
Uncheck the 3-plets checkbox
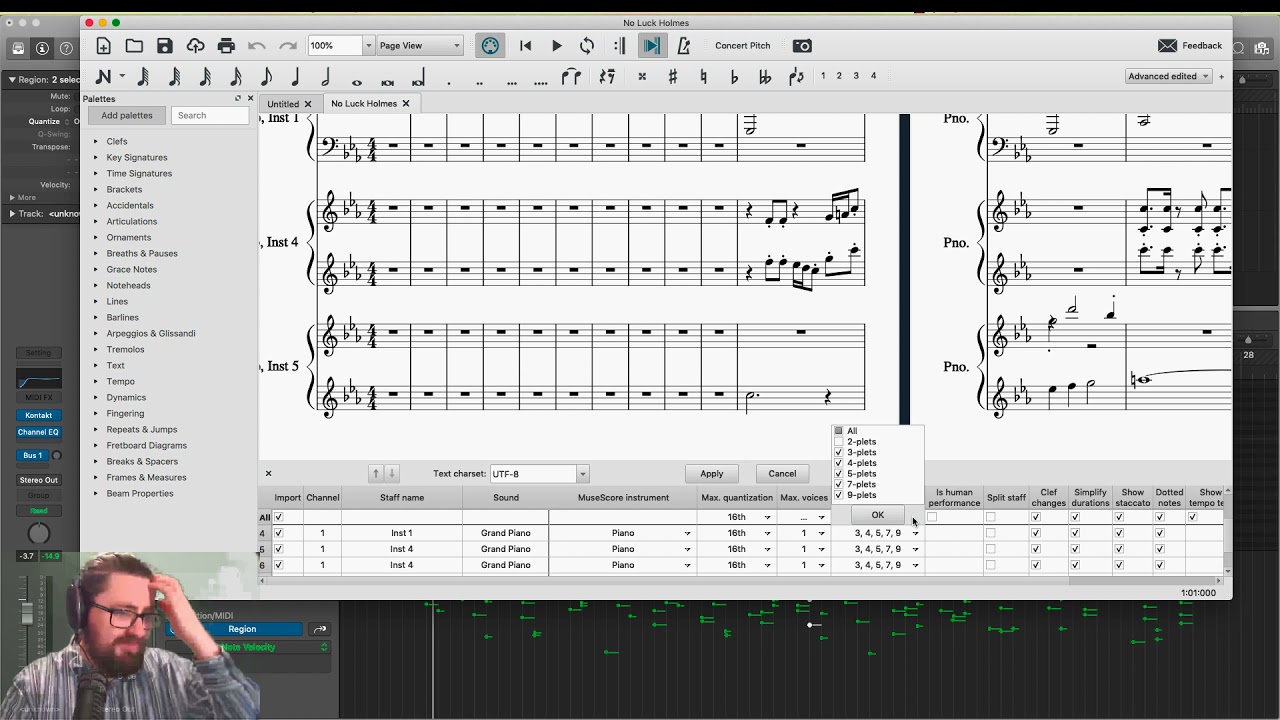pyautogui.click(x=839, y=453)
